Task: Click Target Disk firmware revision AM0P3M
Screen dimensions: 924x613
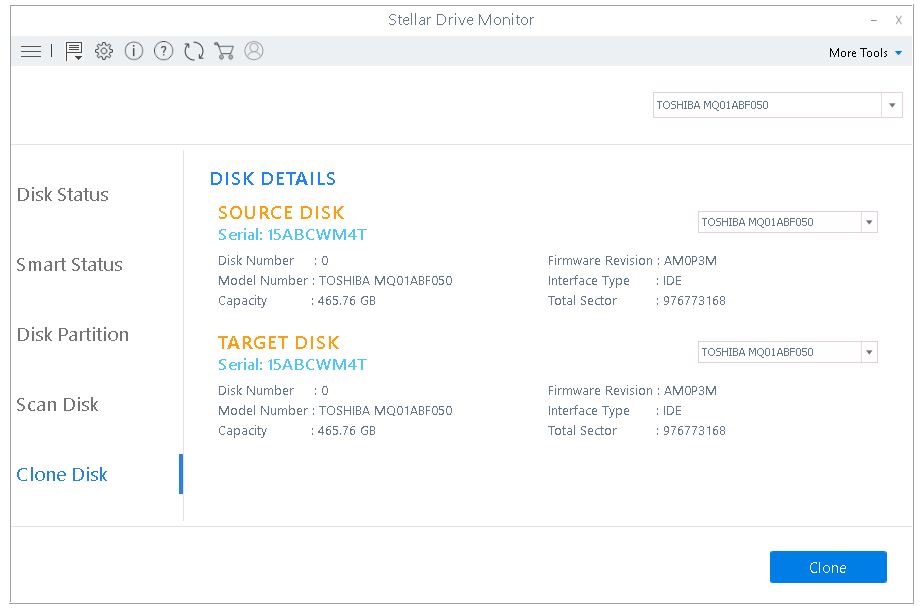Action: (690, 391)
